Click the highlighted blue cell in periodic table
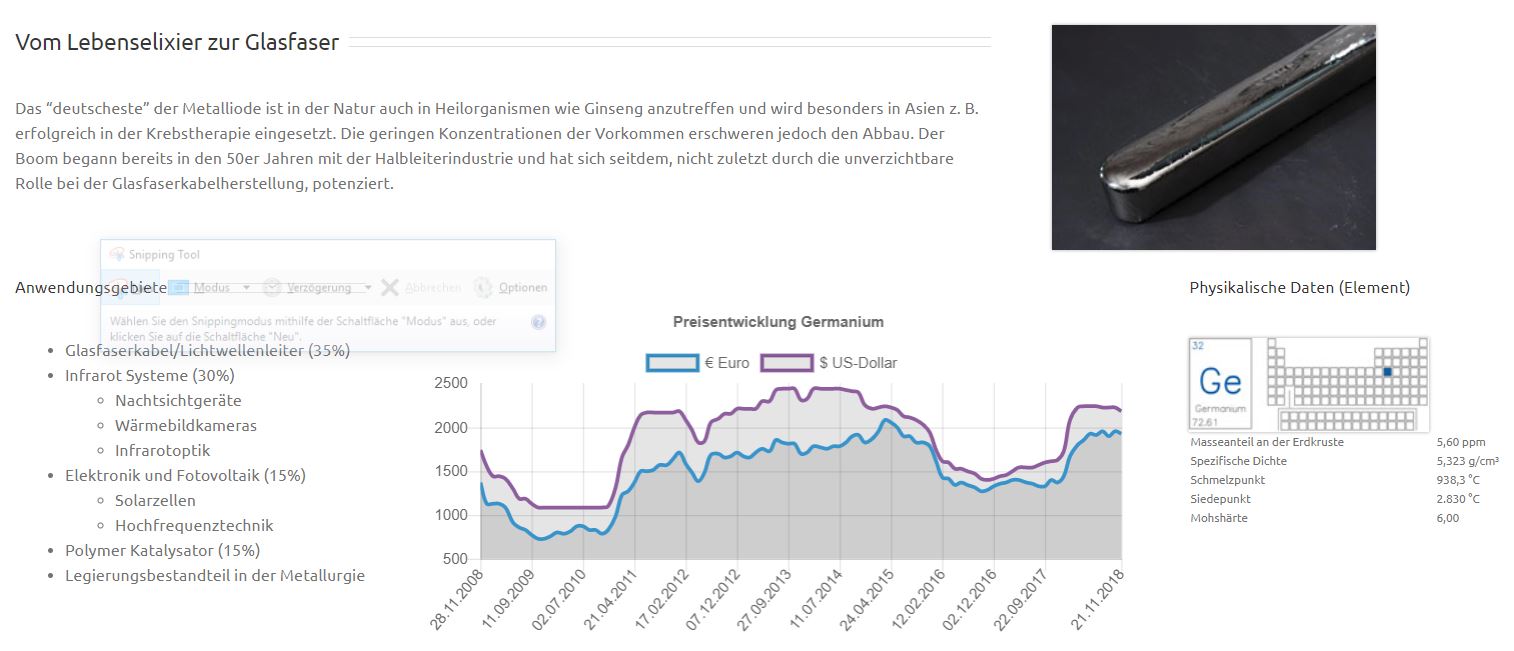This screenshot has height=651, width=1514. [1387, 372]
